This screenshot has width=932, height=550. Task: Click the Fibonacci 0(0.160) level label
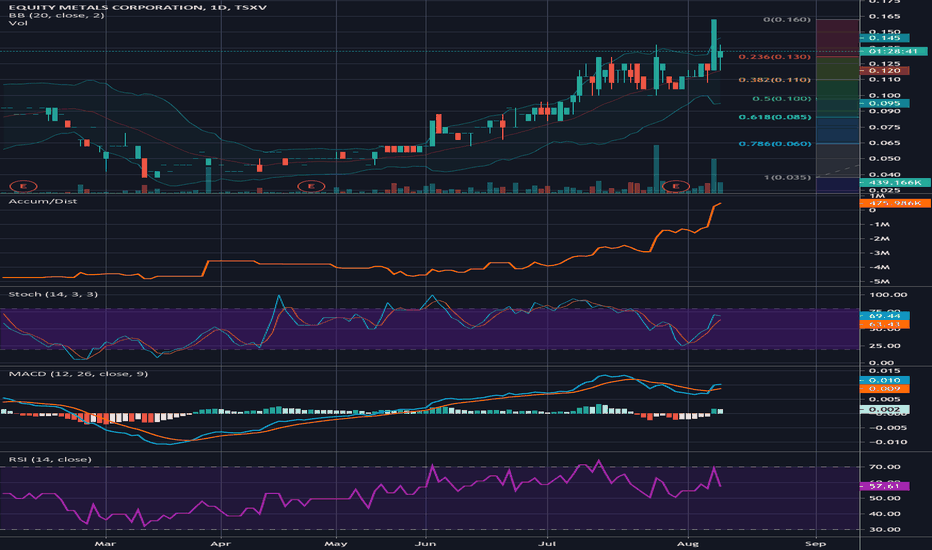[x=787, y=20]
